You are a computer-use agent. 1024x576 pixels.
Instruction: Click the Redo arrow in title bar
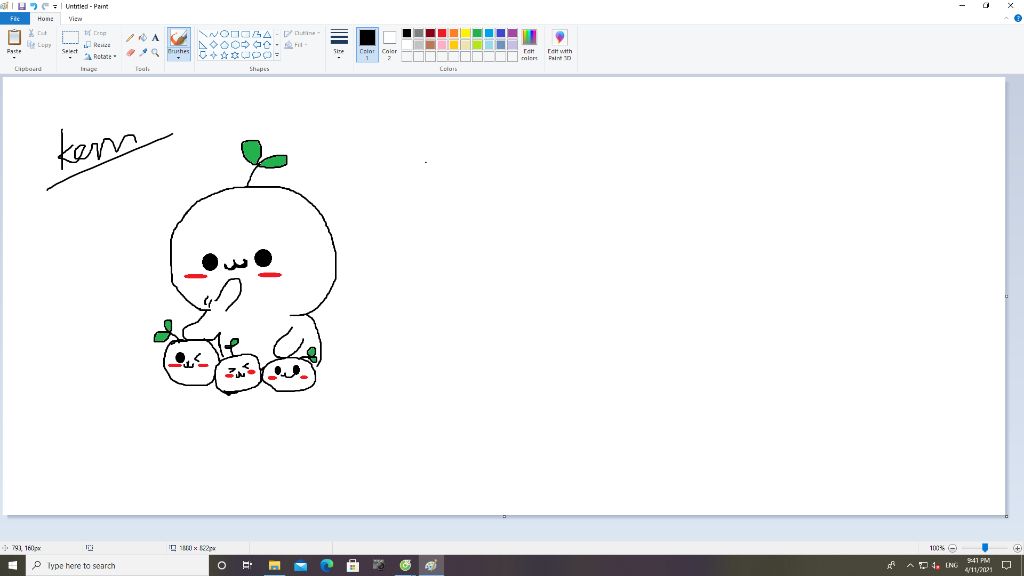[x=45, y=6]
